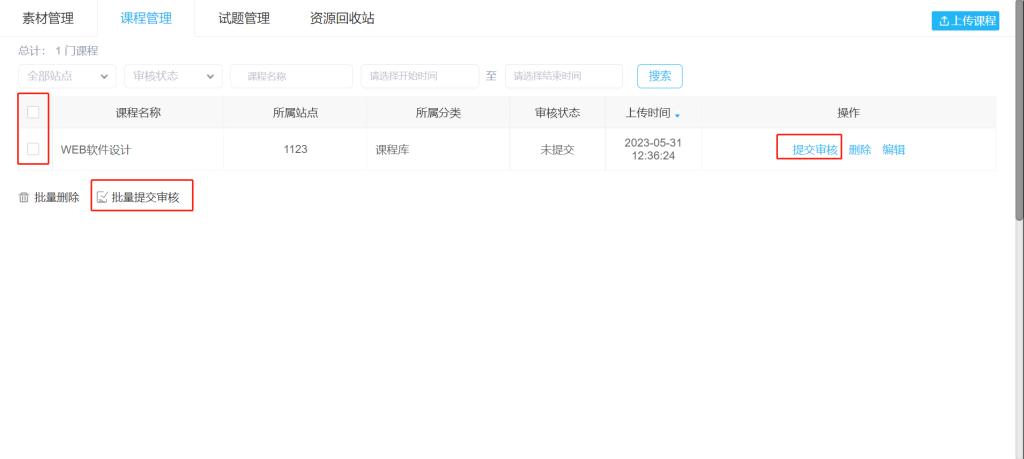
Task: Sort by the 上传时间 arrow icon
Action: [677, 114]
